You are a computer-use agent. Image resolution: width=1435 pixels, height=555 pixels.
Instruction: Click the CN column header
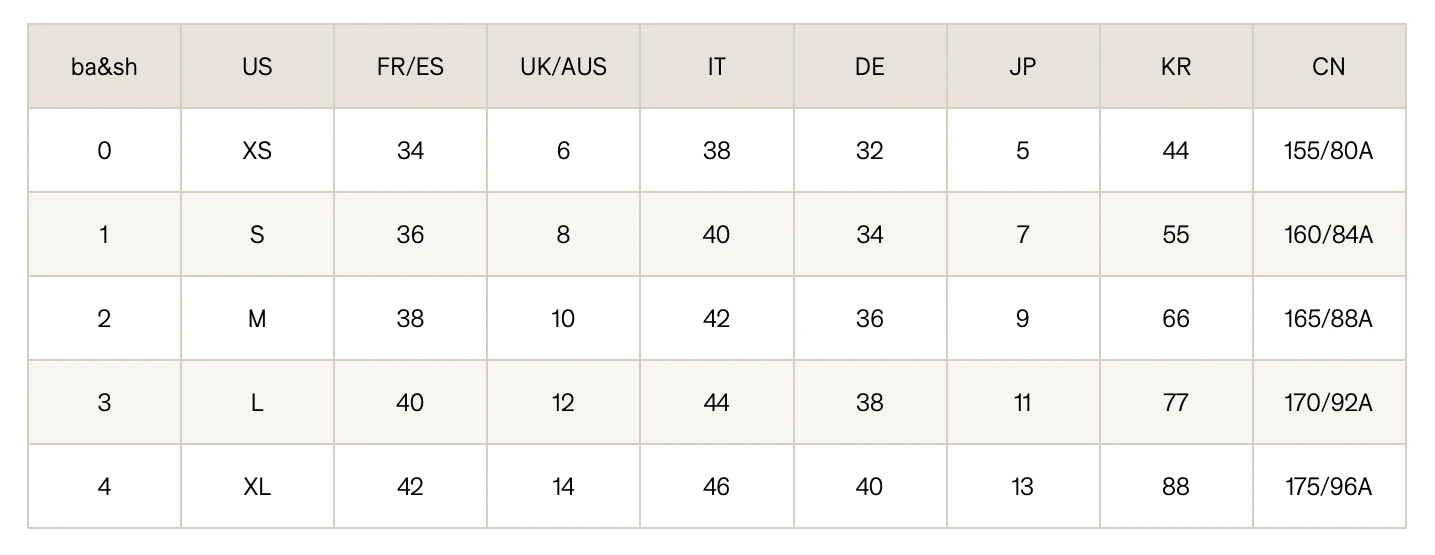click(x=1329, y=67)
